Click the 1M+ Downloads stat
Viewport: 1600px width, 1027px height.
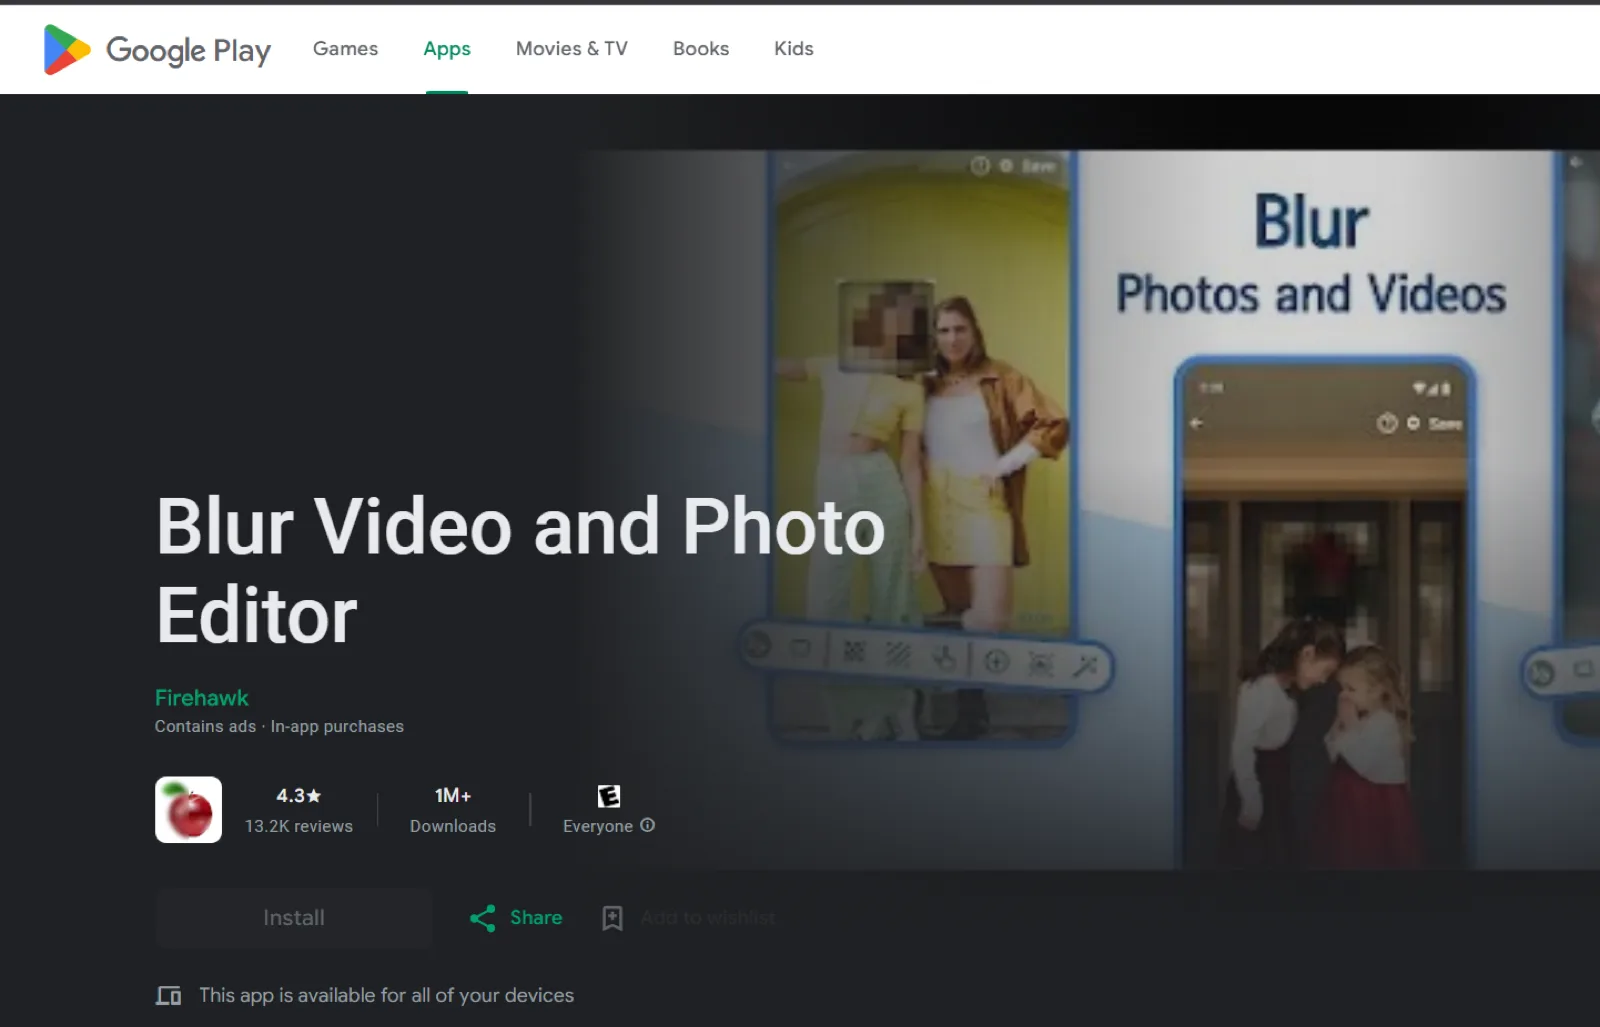[452, 810]
